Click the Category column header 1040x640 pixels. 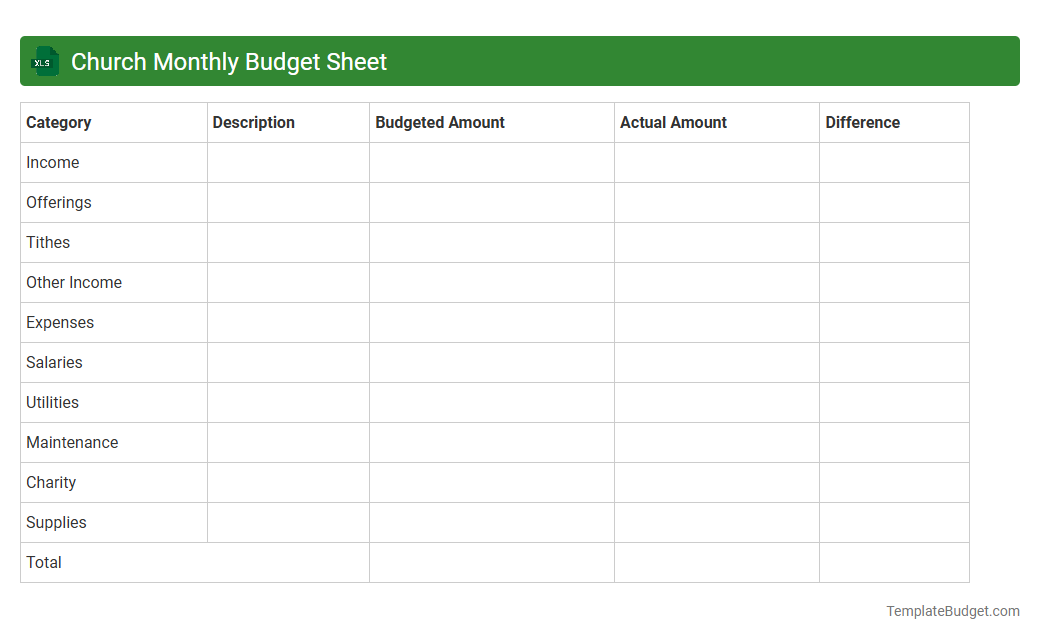click(59, 122)
